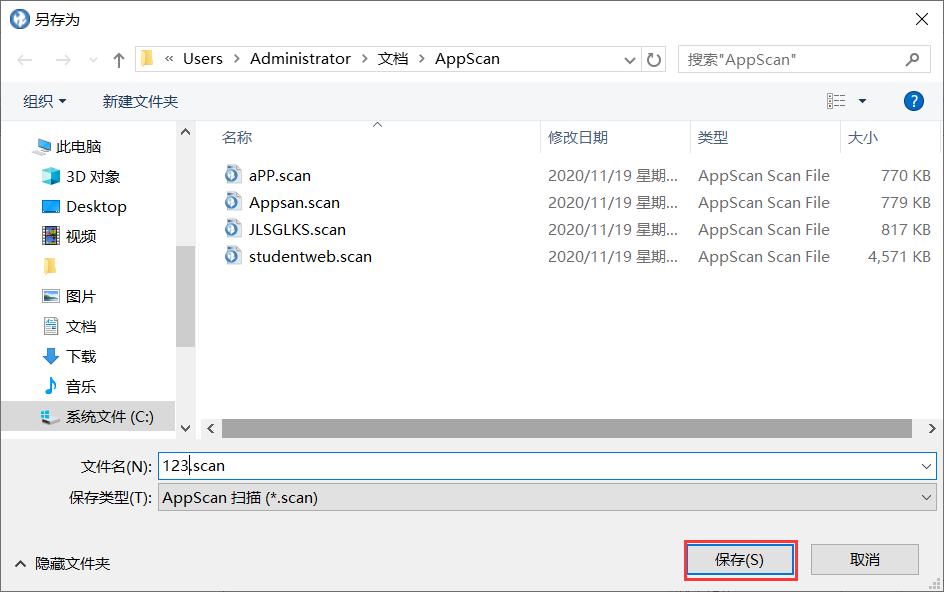
Task: Collapse folders with 隐藏文件夹
Action: 63,564
